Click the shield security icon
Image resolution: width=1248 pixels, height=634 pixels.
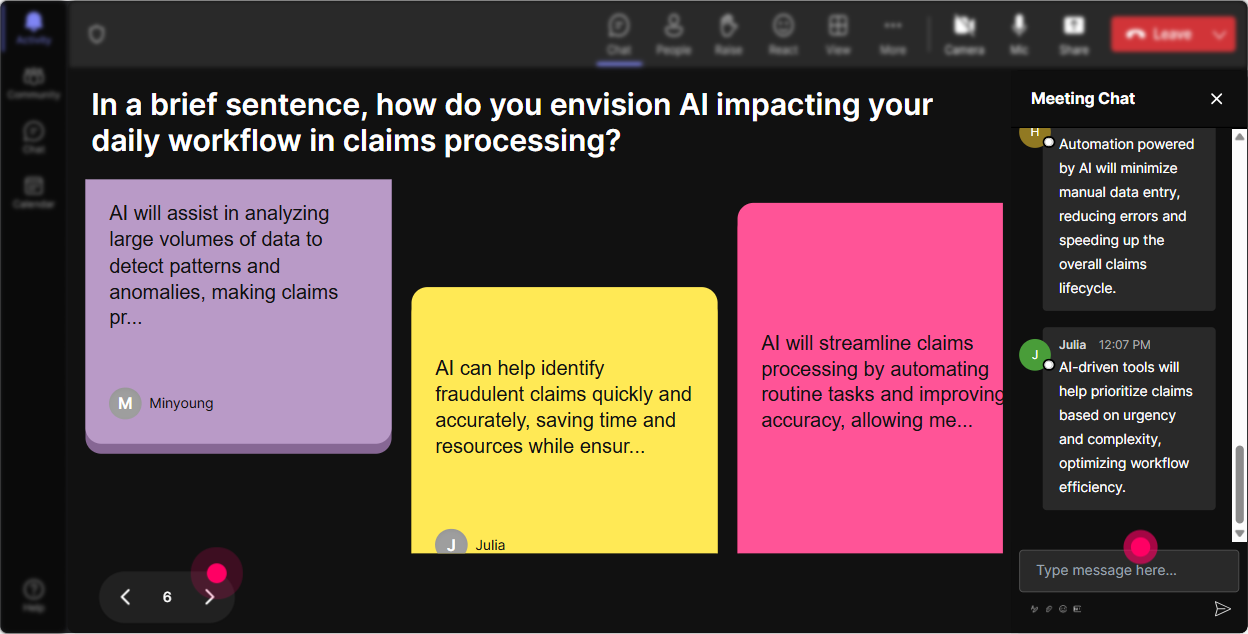96,35
